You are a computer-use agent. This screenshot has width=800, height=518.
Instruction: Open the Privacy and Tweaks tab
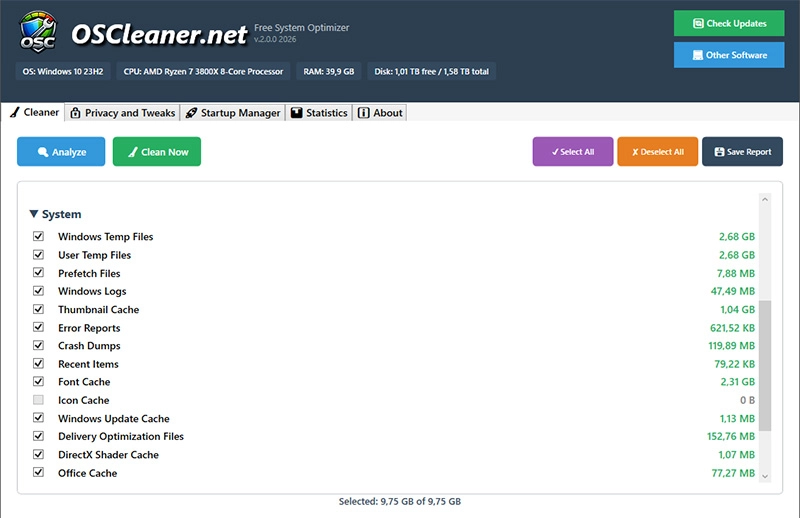pyautogui.click(x=122, y=113)
